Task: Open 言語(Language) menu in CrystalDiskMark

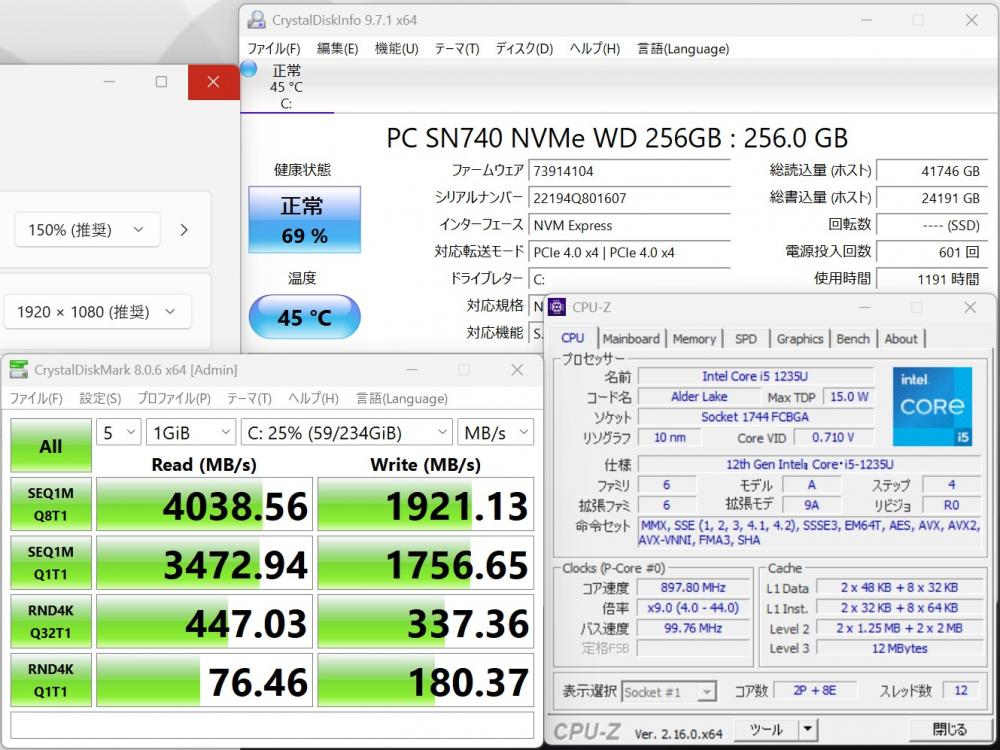Action: tap(402, 399)
